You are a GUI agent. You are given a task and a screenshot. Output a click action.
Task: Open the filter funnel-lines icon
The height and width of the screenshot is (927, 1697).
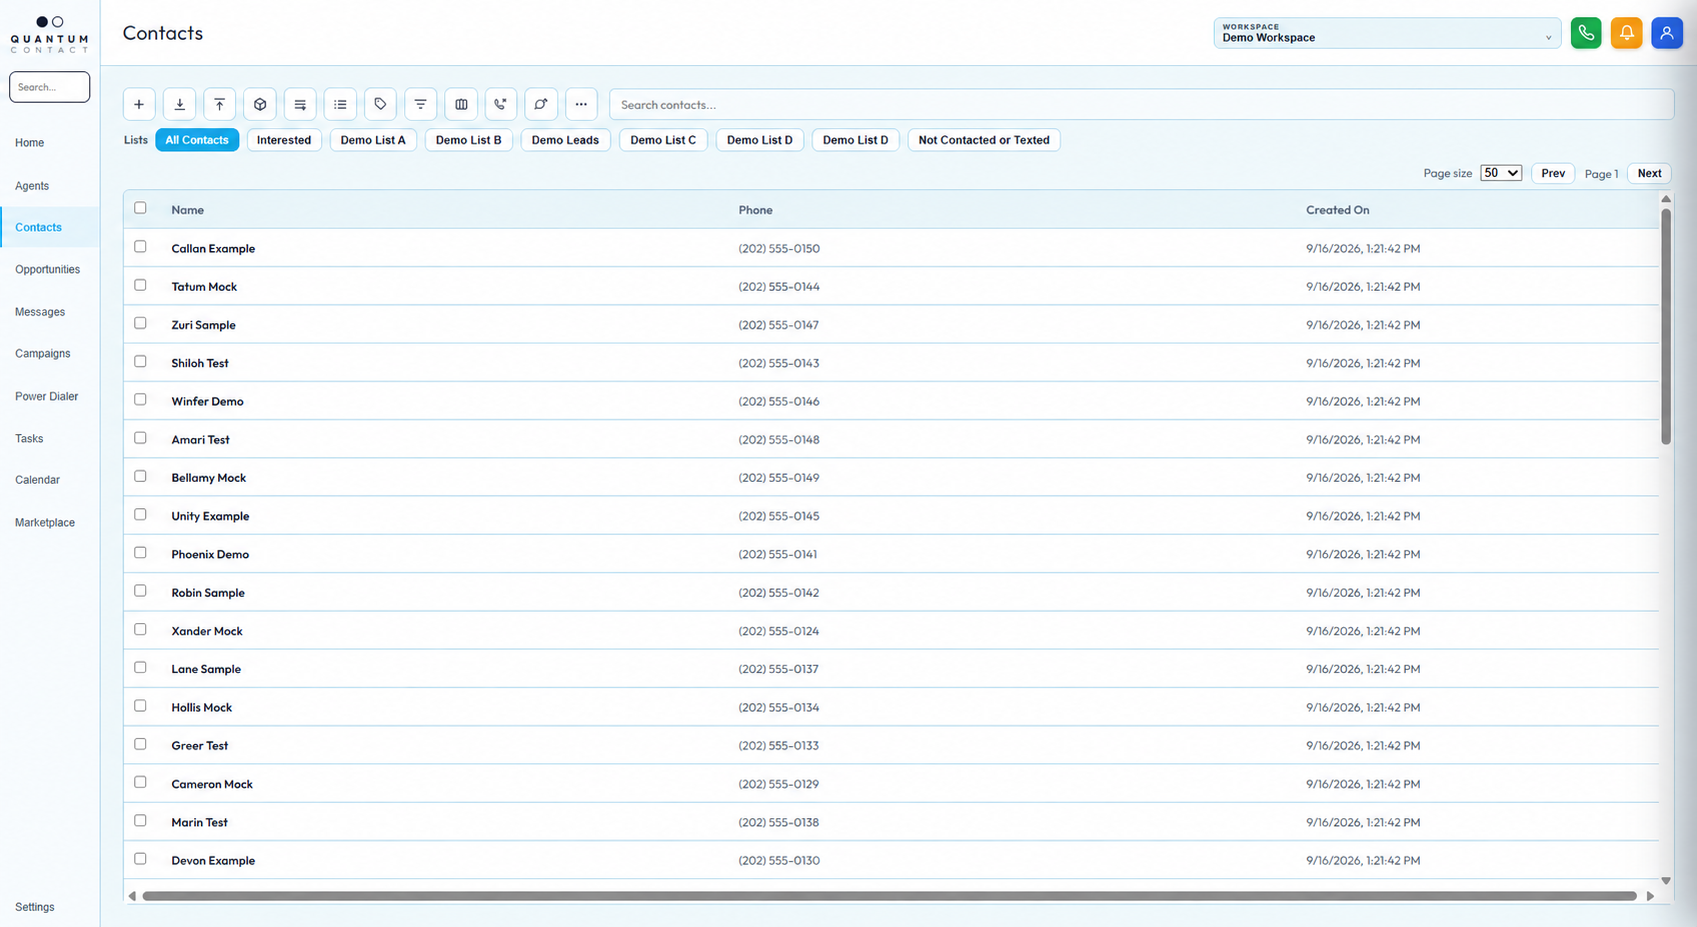coord(420,104)
